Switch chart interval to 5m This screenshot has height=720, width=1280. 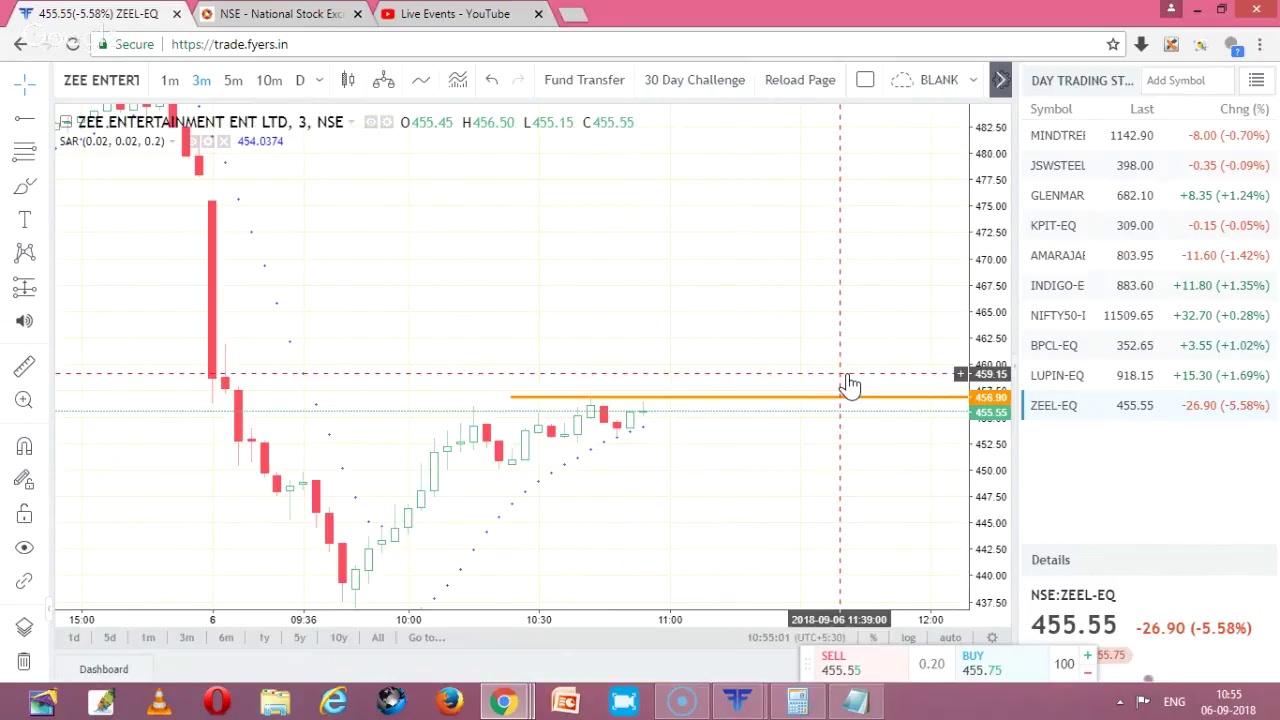coord(233,80)
